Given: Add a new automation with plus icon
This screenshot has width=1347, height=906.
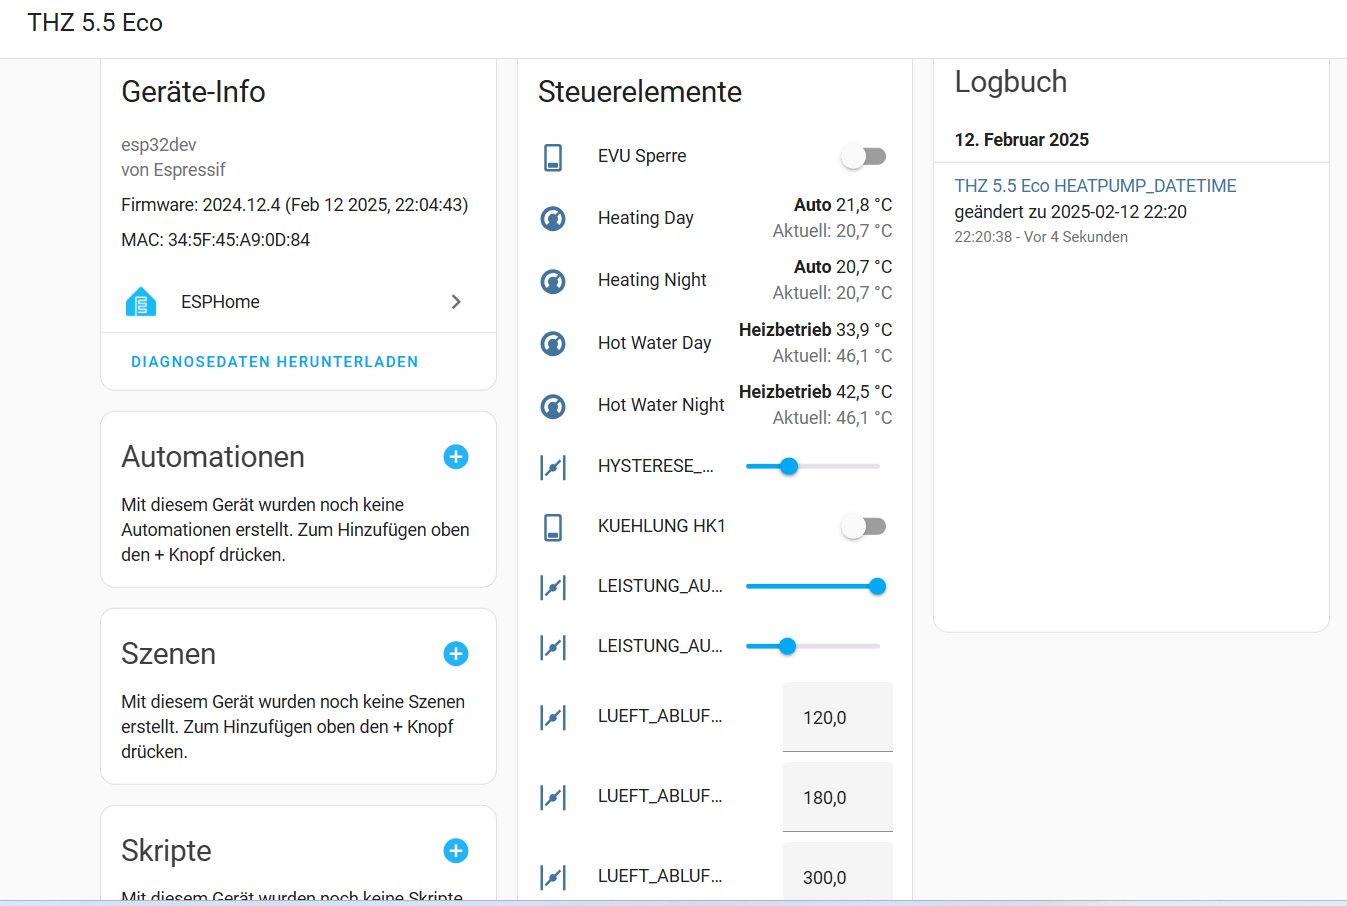Looking at the screenshot, I should point(456,457).
